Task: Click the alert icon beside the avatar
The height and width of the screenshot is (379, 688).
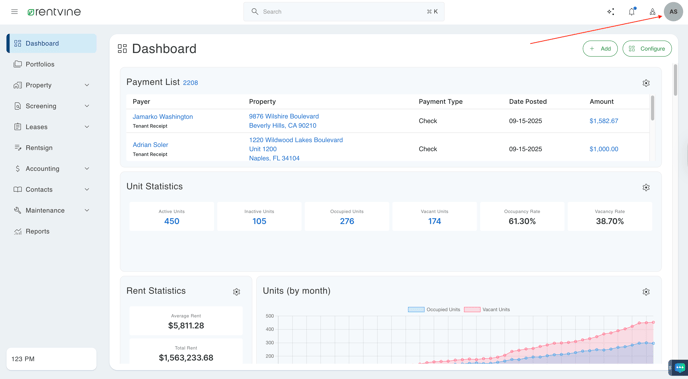Action: tap(652, 12)
